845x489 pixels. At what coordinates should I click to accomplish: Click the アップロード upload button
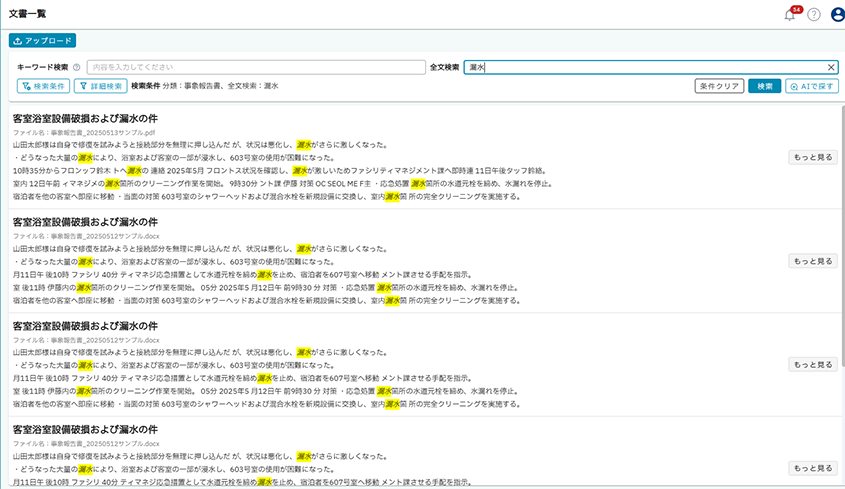point(42,40)
